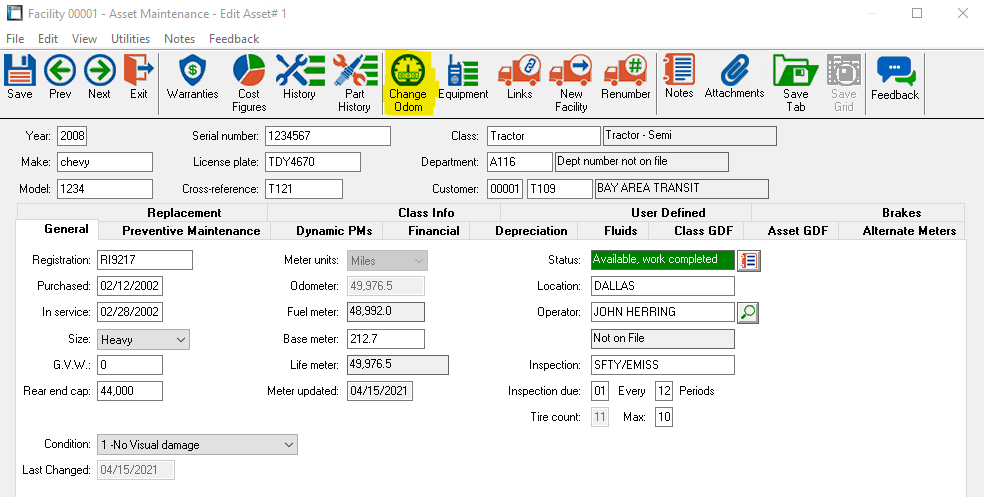Open the Utilities menu
This screenshot has height=497, width=984.
click(x=130, y=39)
